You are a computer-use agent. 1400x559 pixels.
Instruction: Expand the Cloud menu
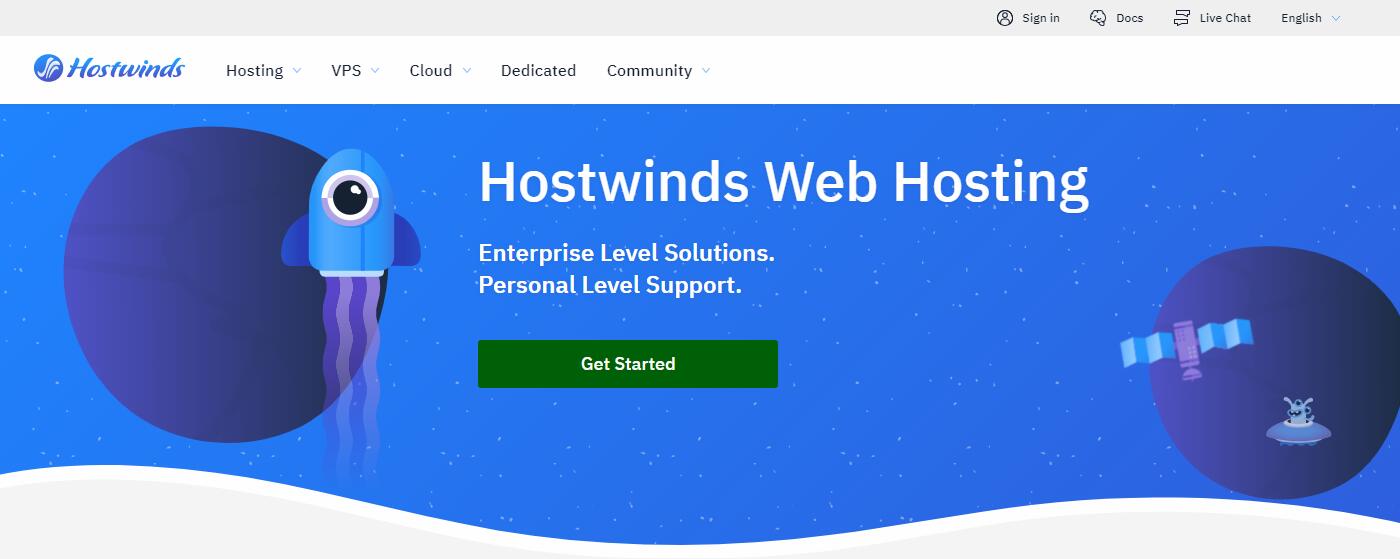(x=440, y=70)
